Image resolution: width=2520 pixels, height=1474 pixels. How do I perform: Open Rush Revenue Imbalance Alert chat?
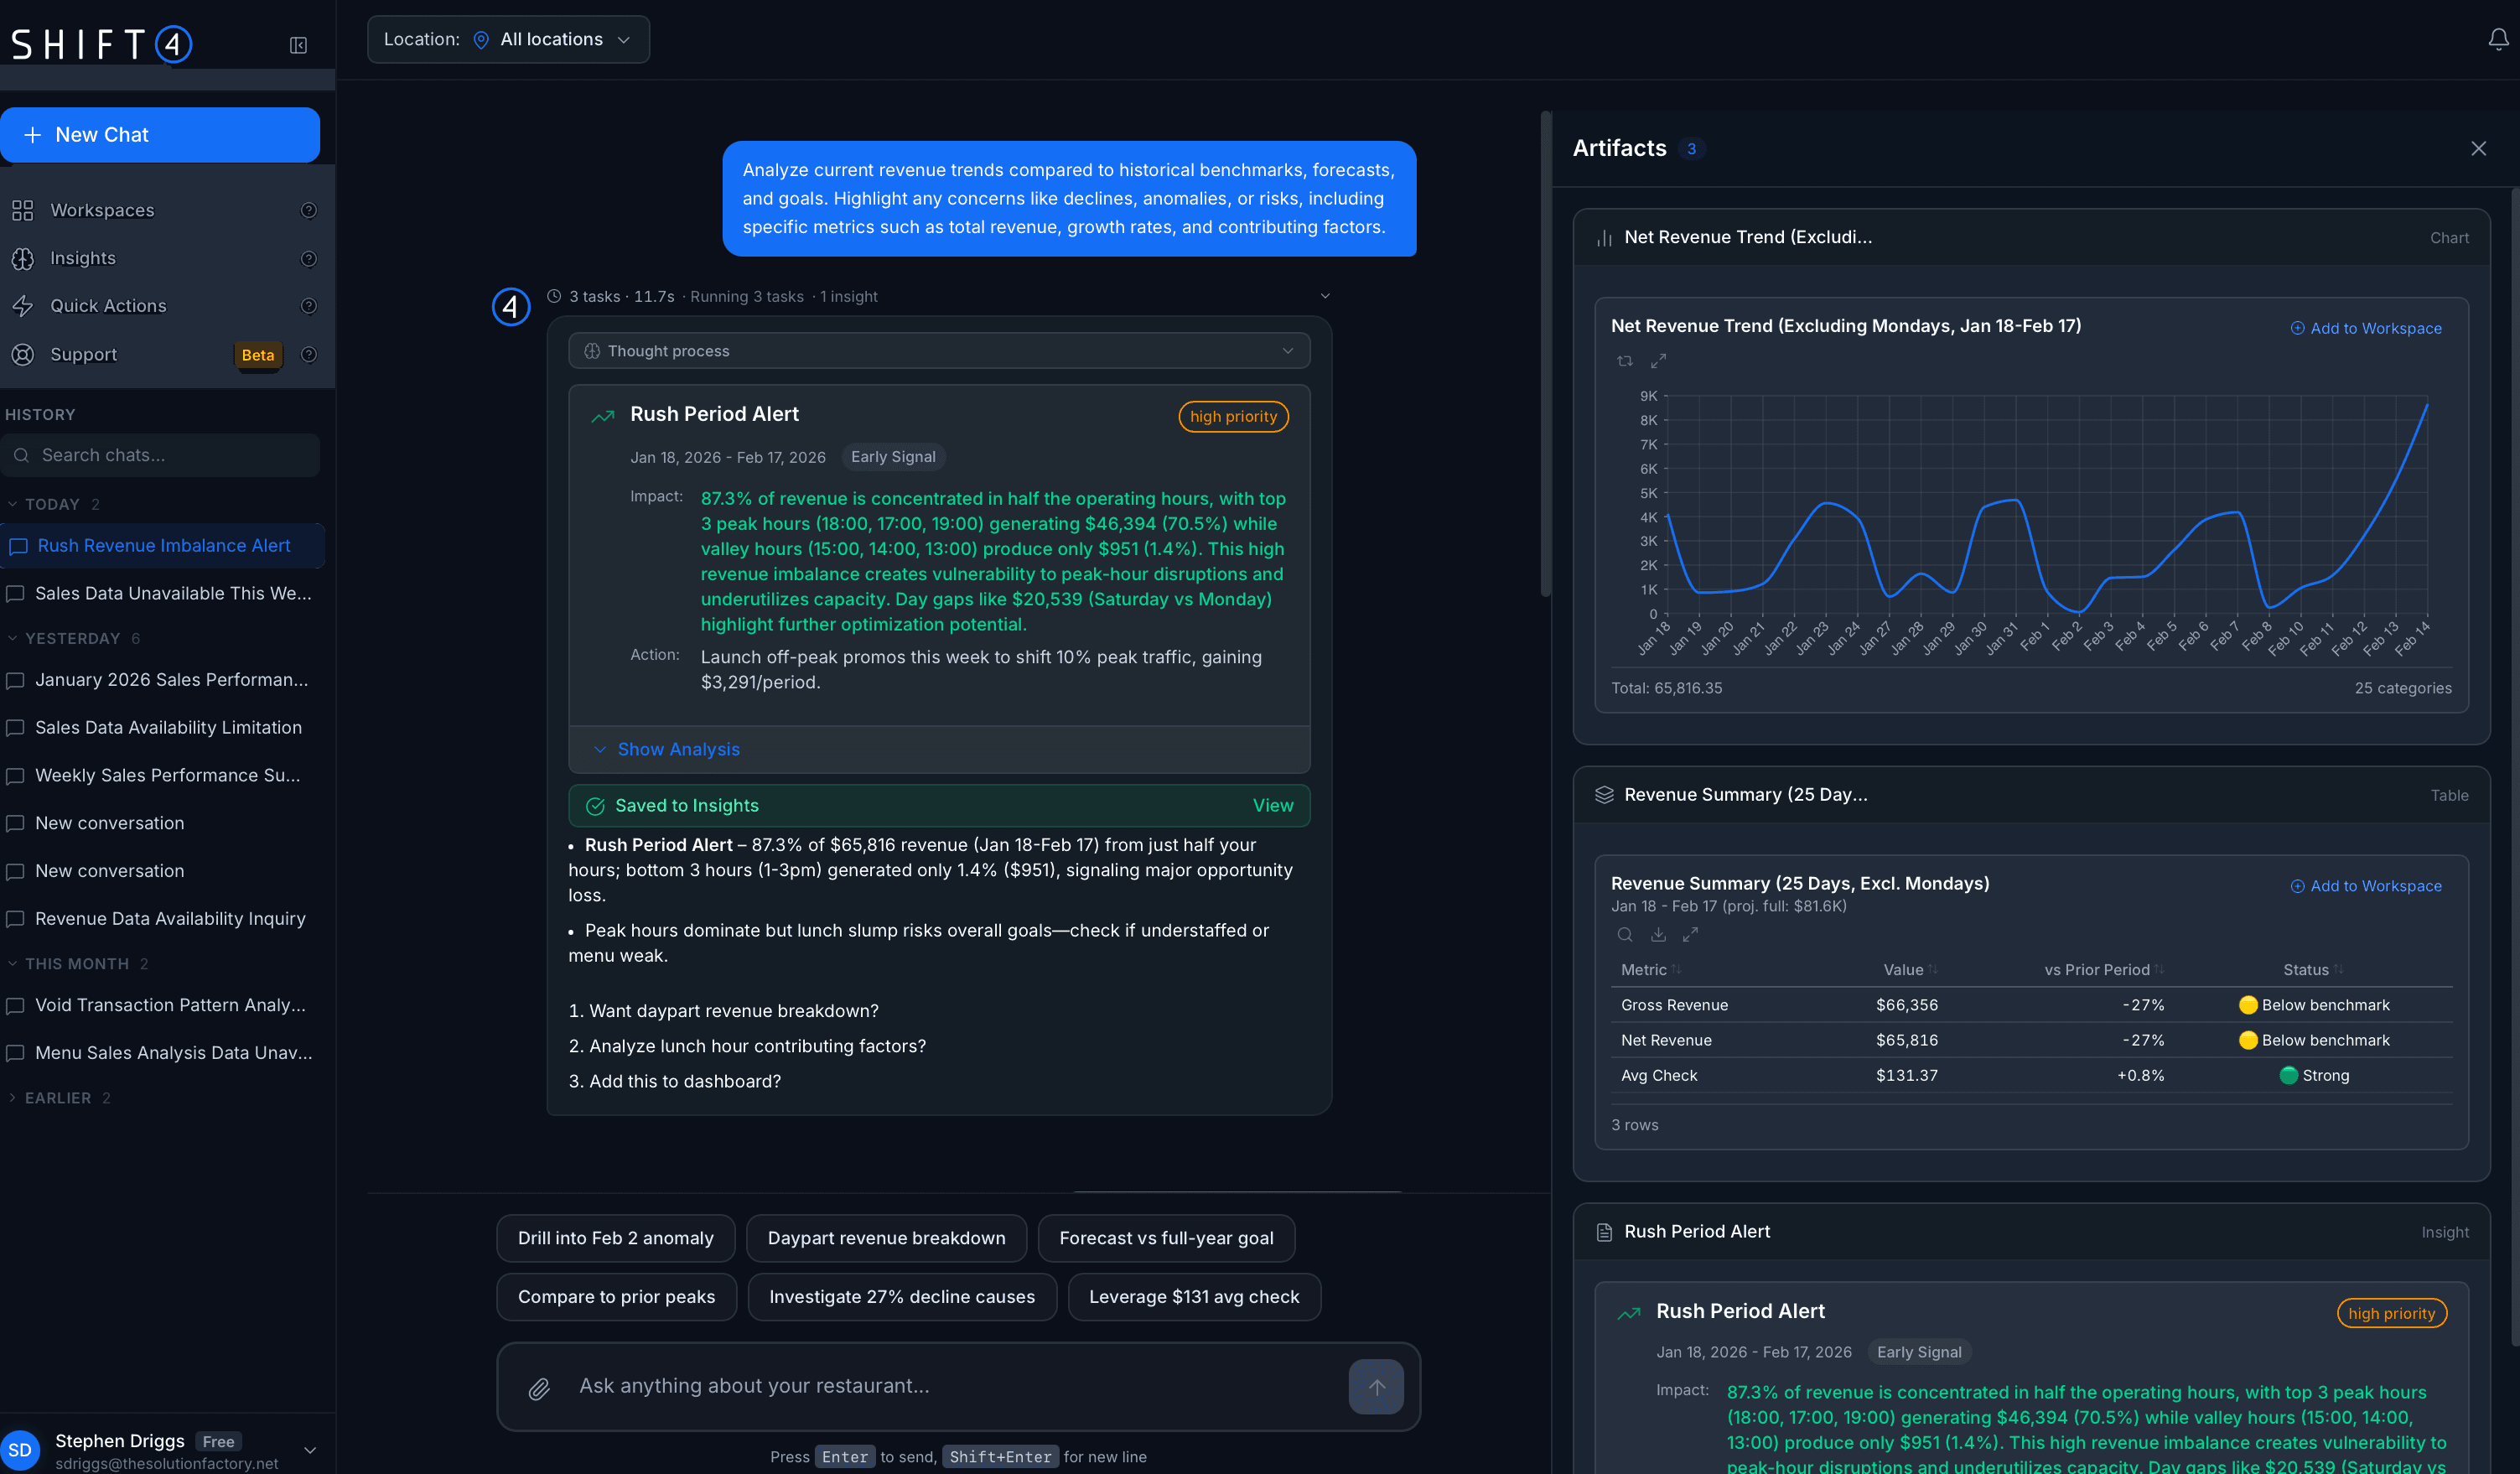click(x=162, y=546)
